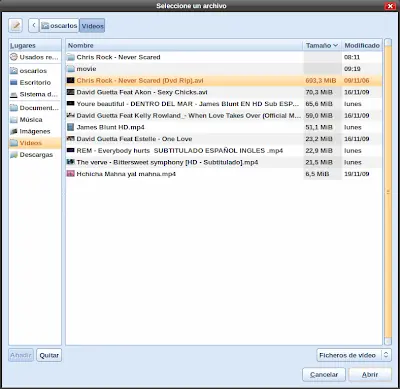This screenshot has width=400, height=389.
Task: Click the Quitar bookmark button
Action: click(49, 355)
